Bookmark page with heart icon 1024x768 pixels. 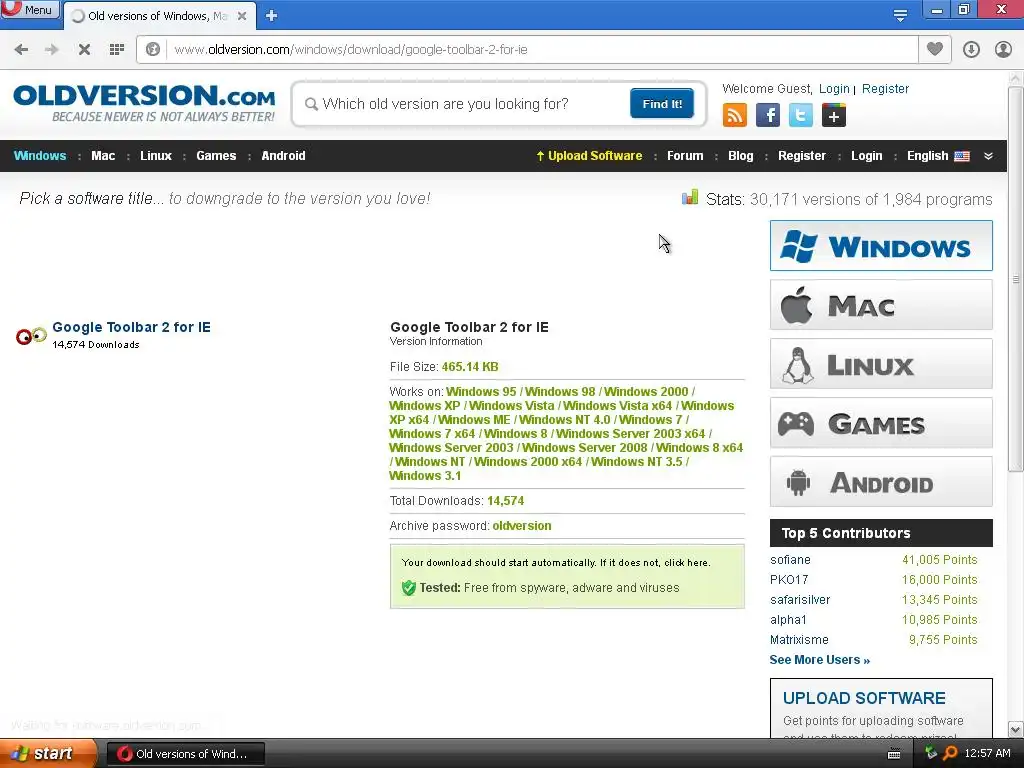pyautogui.click(x=935, y=49)
